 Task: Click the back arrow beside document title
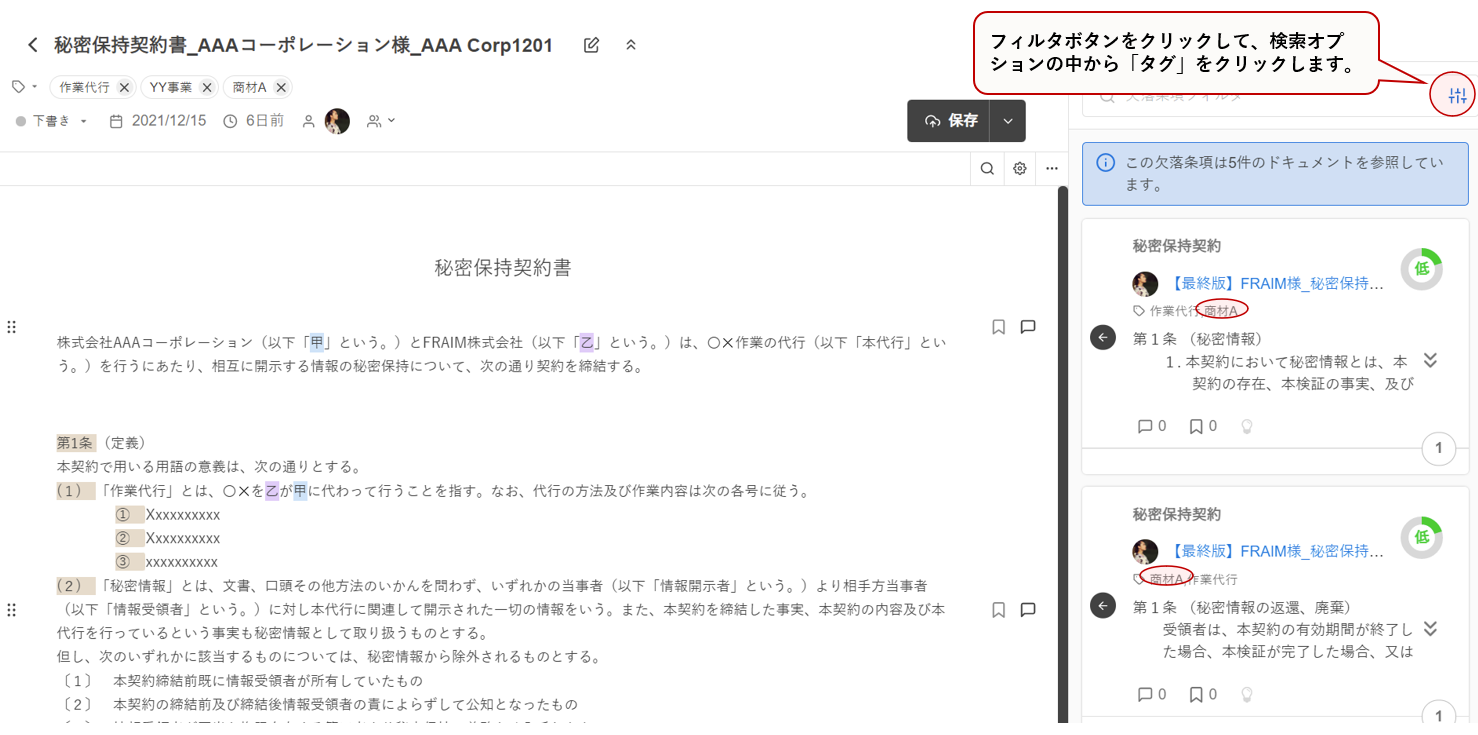[33, 45]
